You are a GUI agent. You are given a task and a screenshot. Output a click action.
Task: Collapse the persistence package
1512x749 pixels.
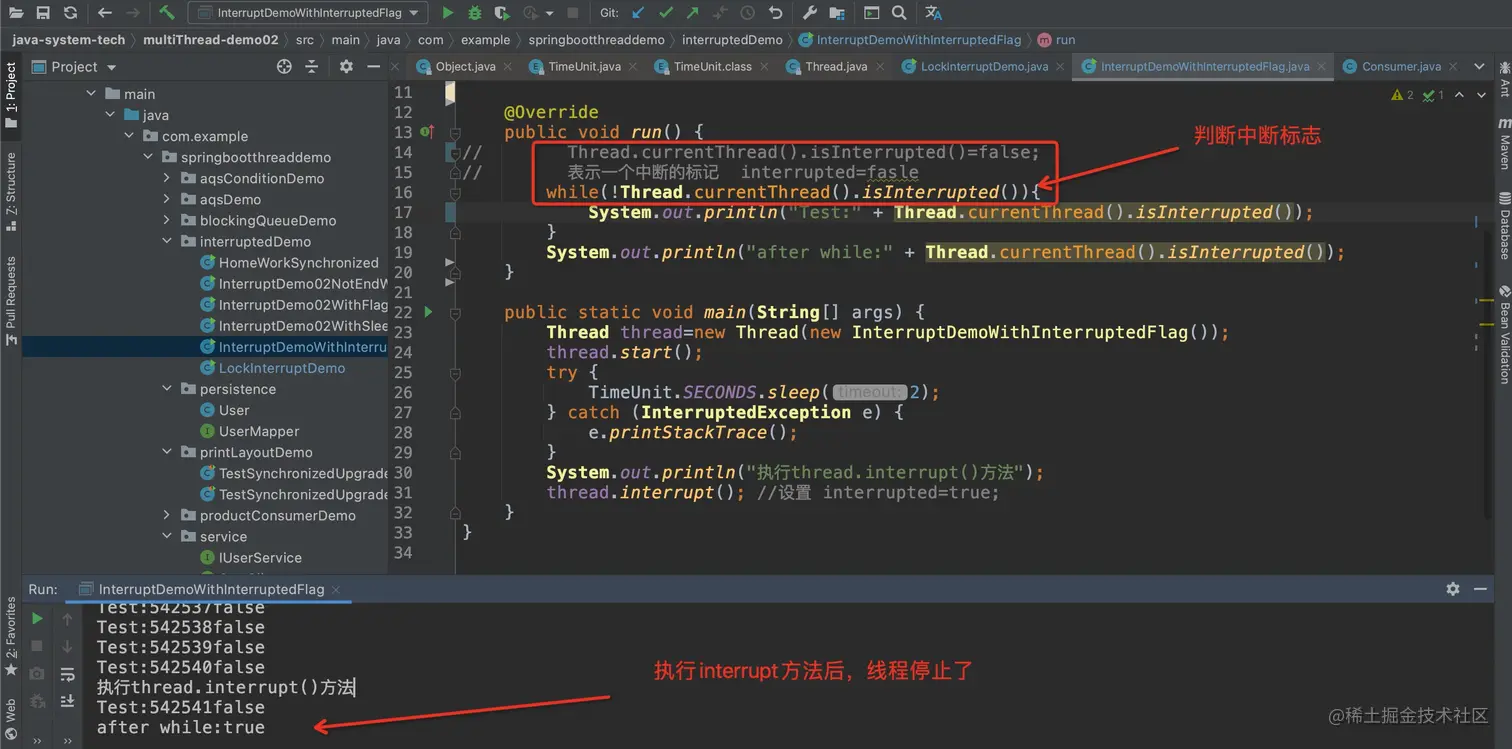[167, 389]
